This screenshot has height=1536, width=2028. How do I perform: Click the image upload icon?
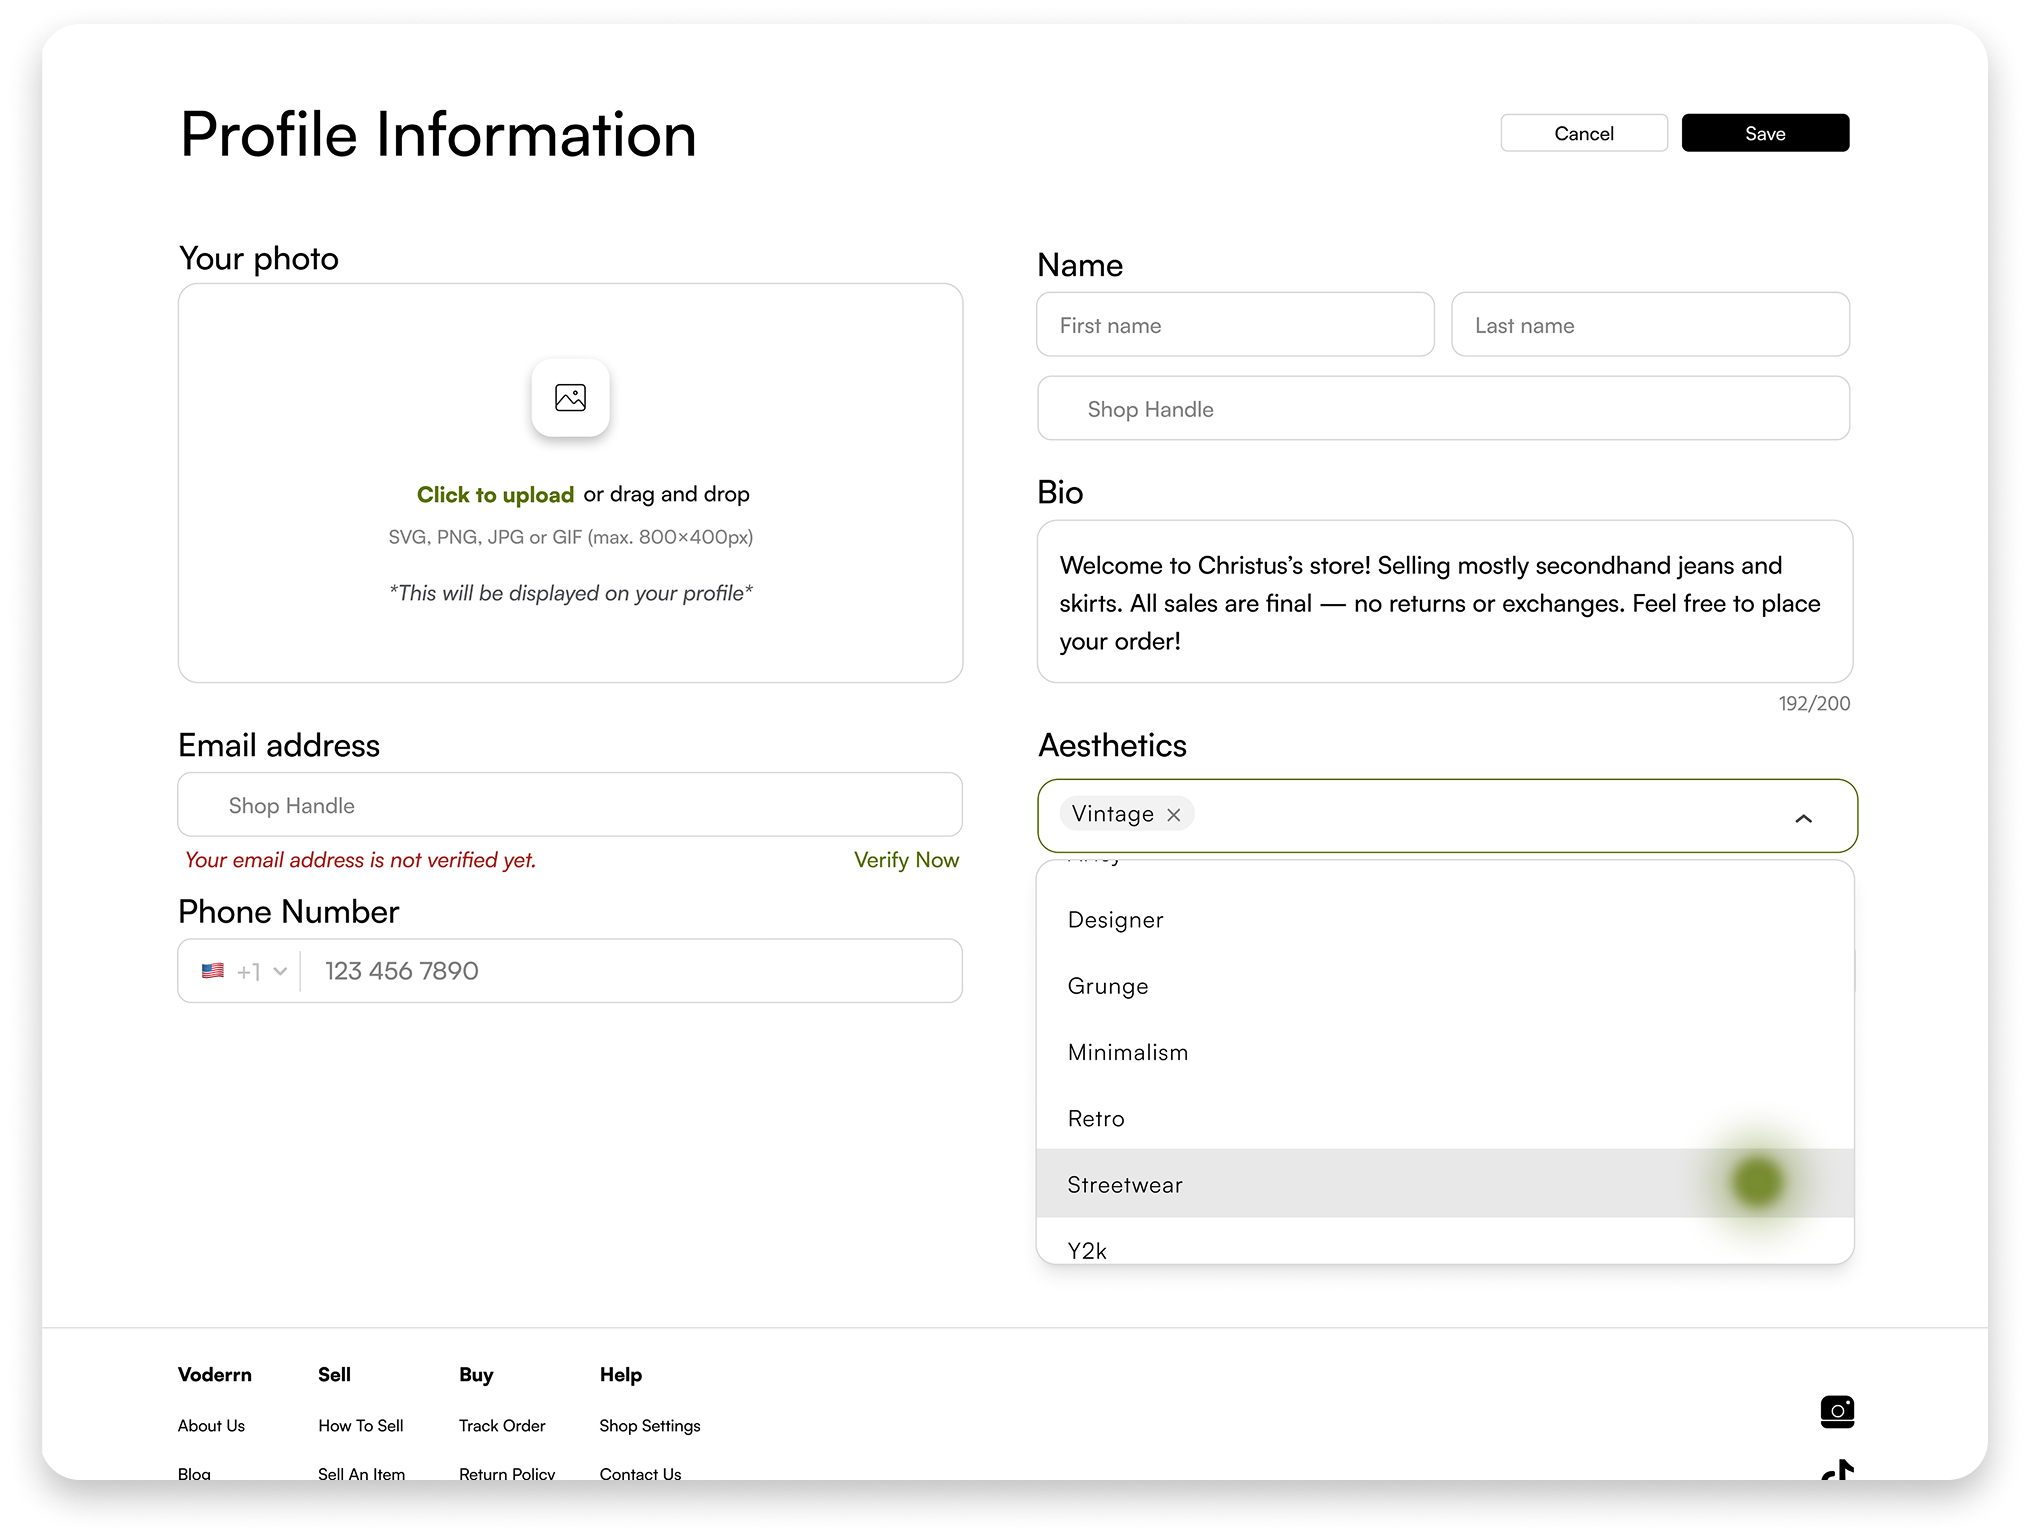[570, 398]
